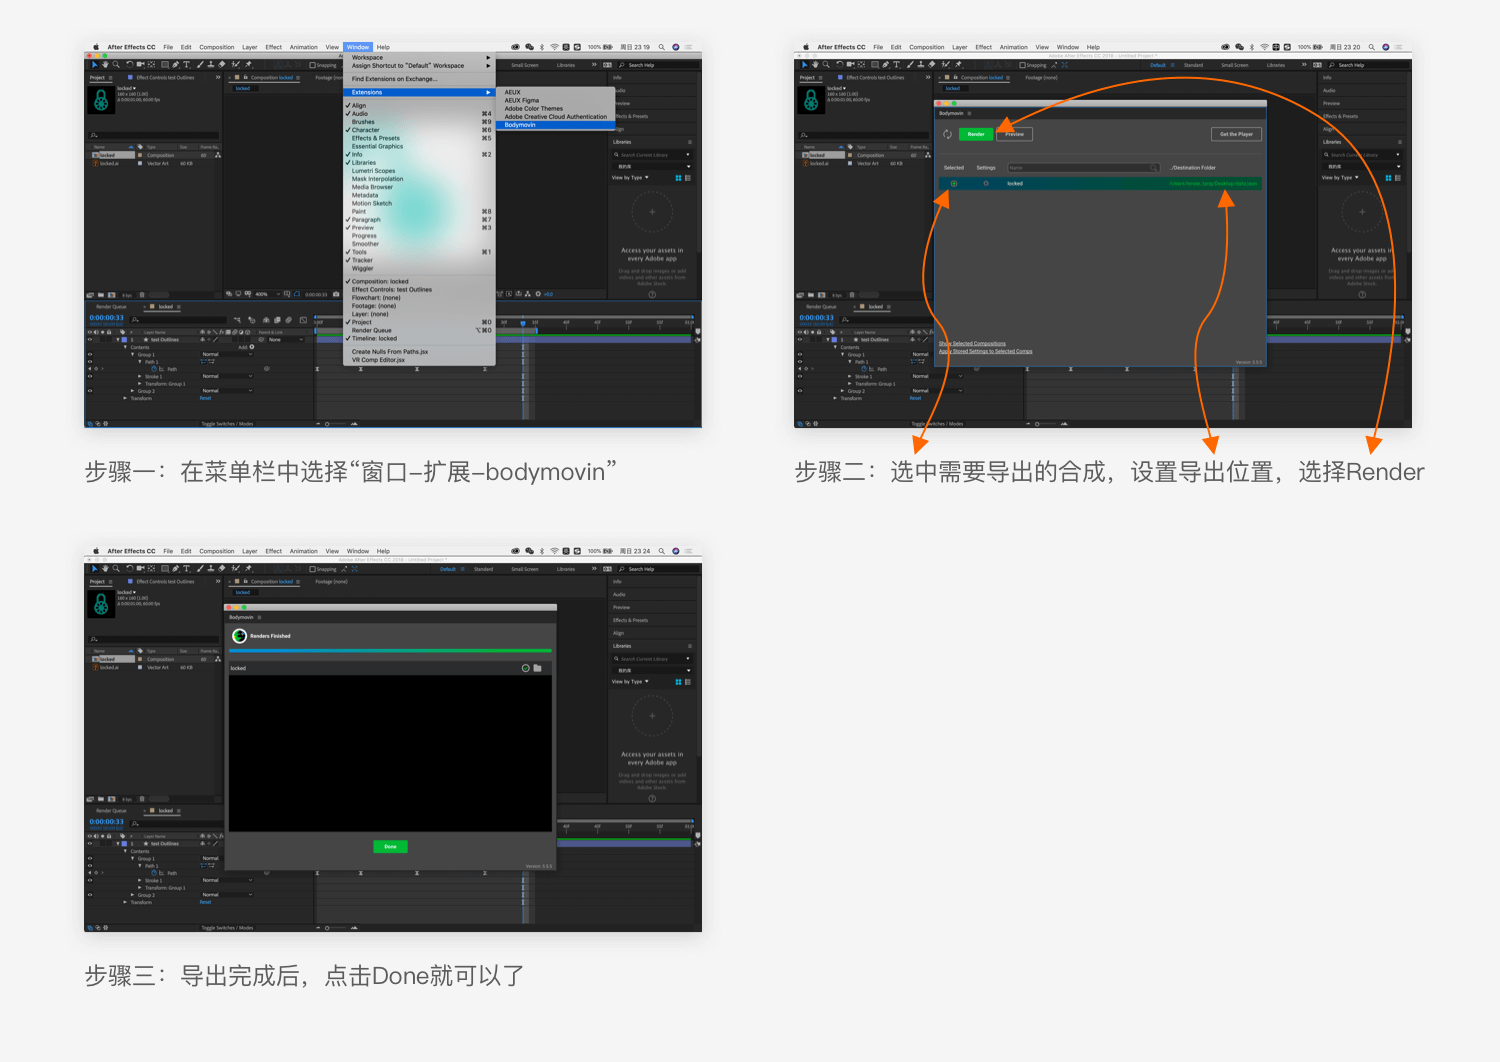1500x1062 pixels.
Task: Click the green check icon in locked render row
Action: [x=526, y=668]
